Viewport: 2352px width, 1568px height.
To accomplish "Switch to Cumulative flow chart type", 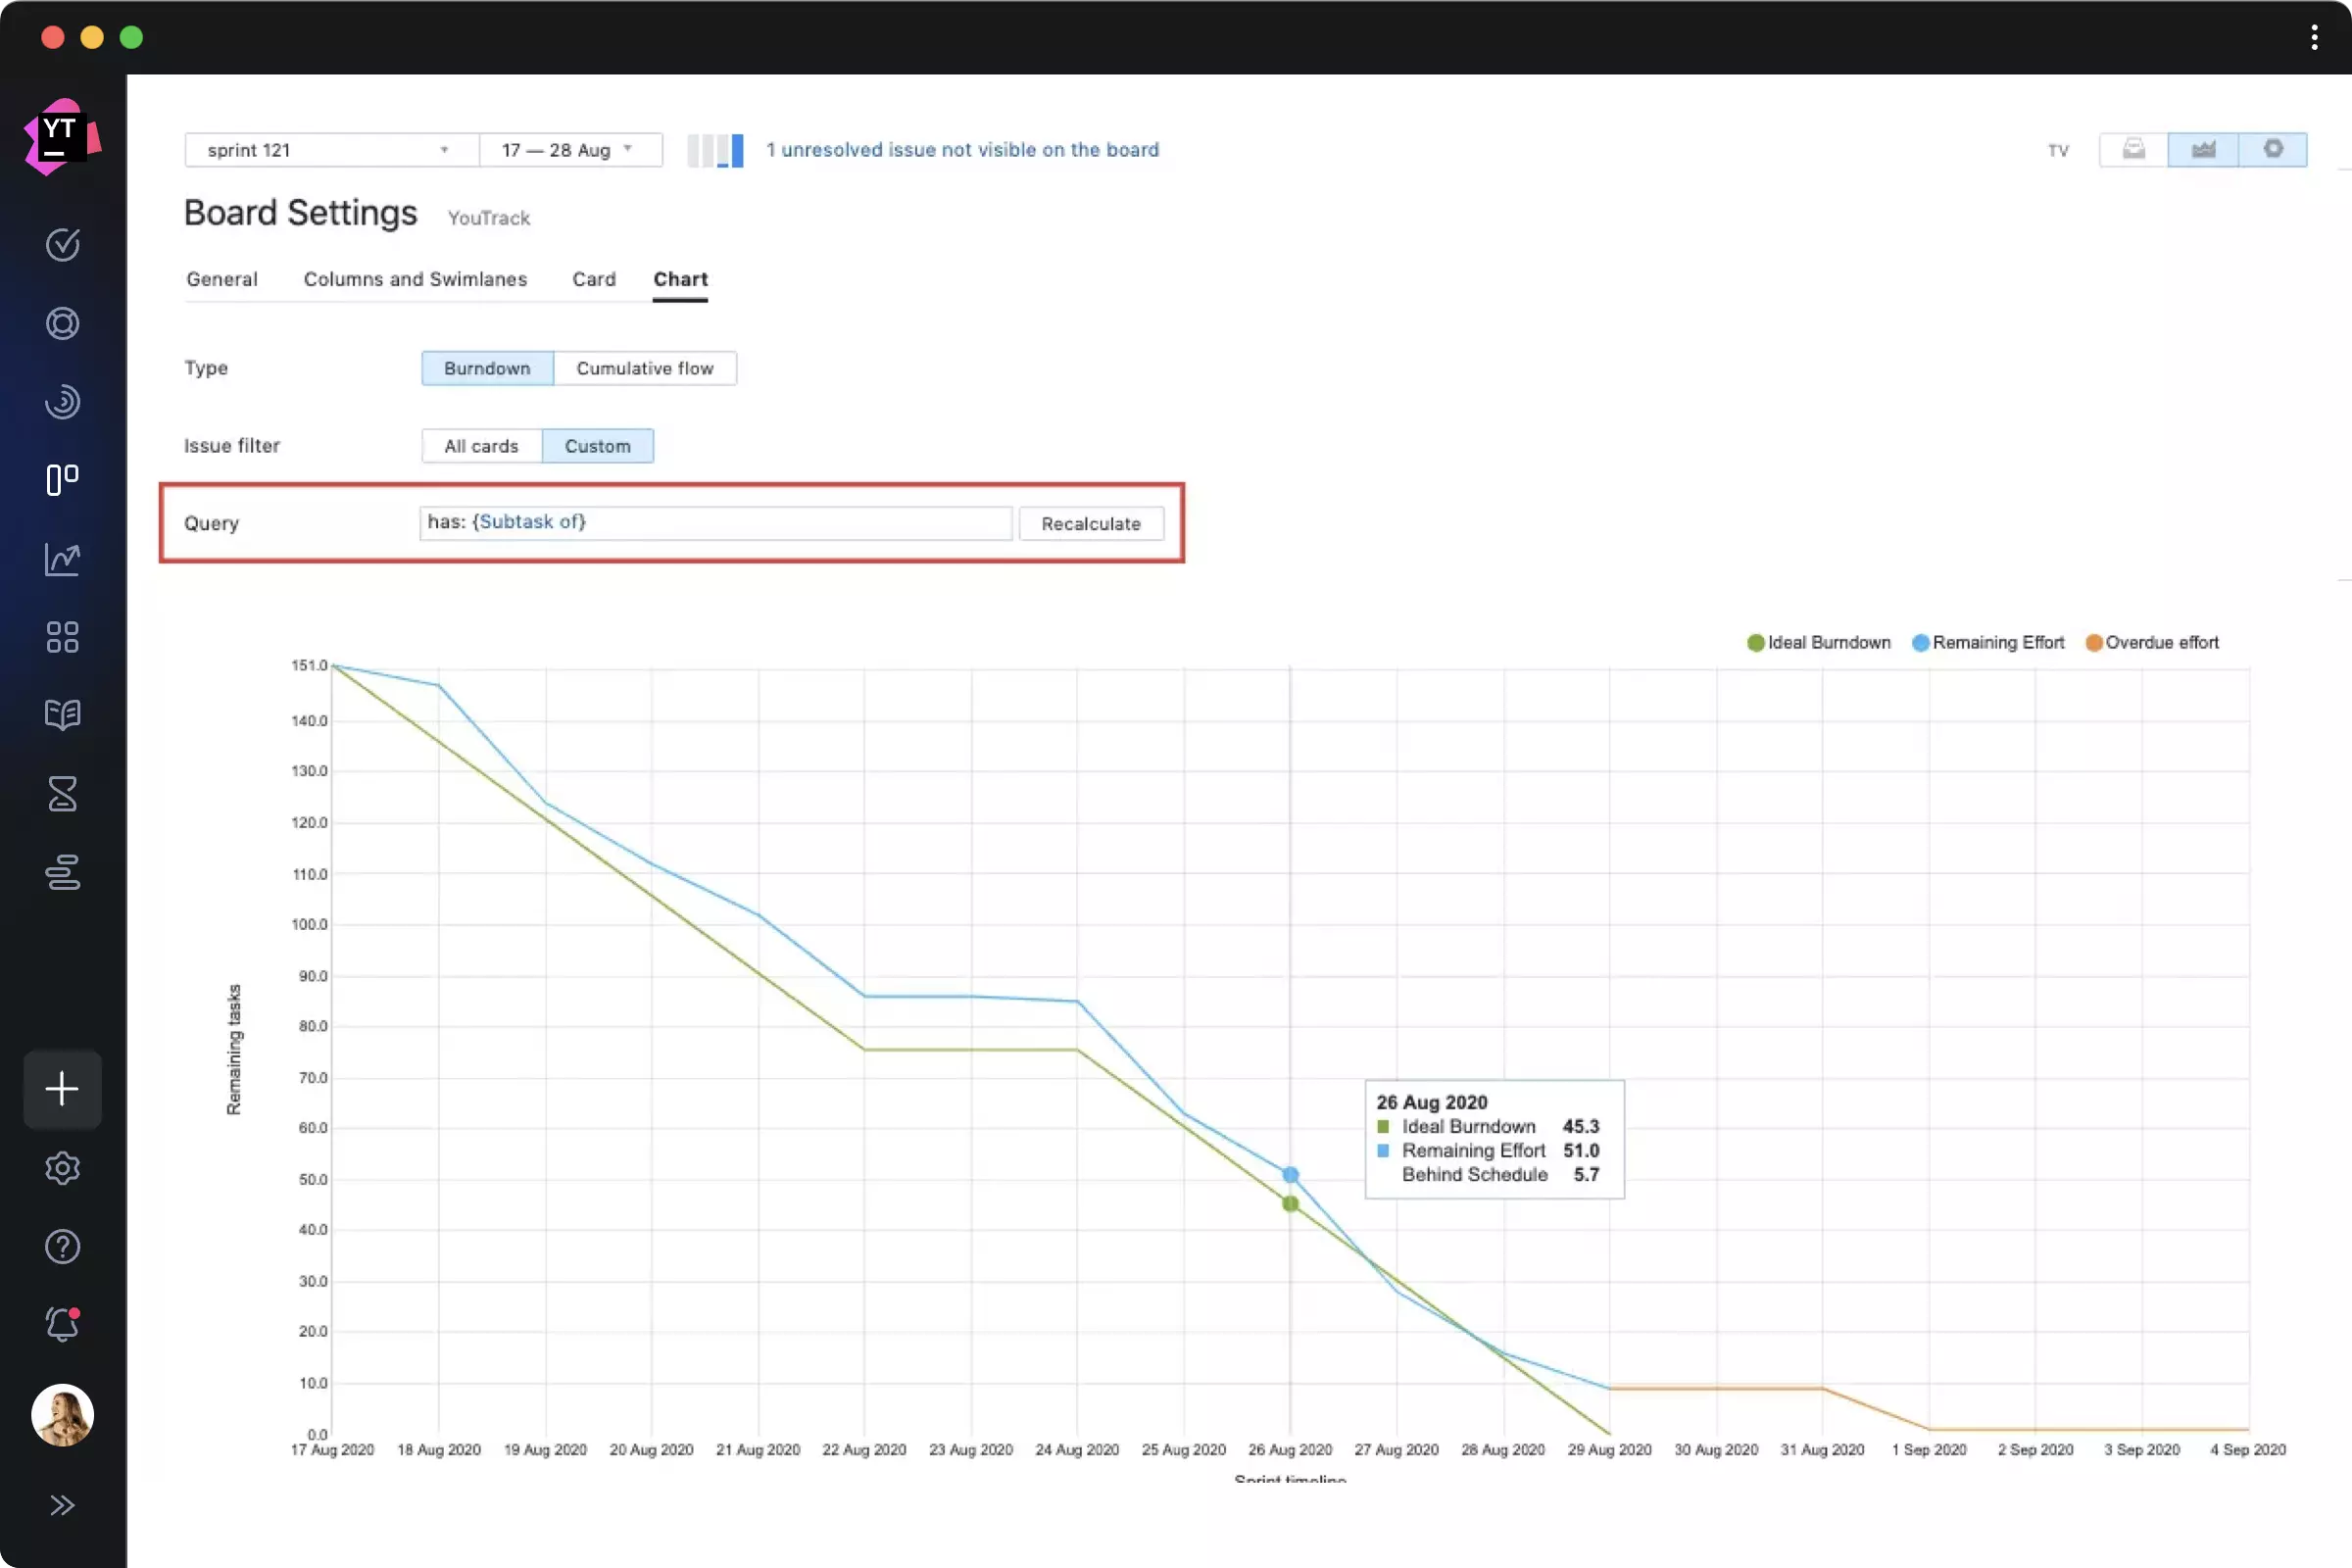I will click(x=644, y=367).
